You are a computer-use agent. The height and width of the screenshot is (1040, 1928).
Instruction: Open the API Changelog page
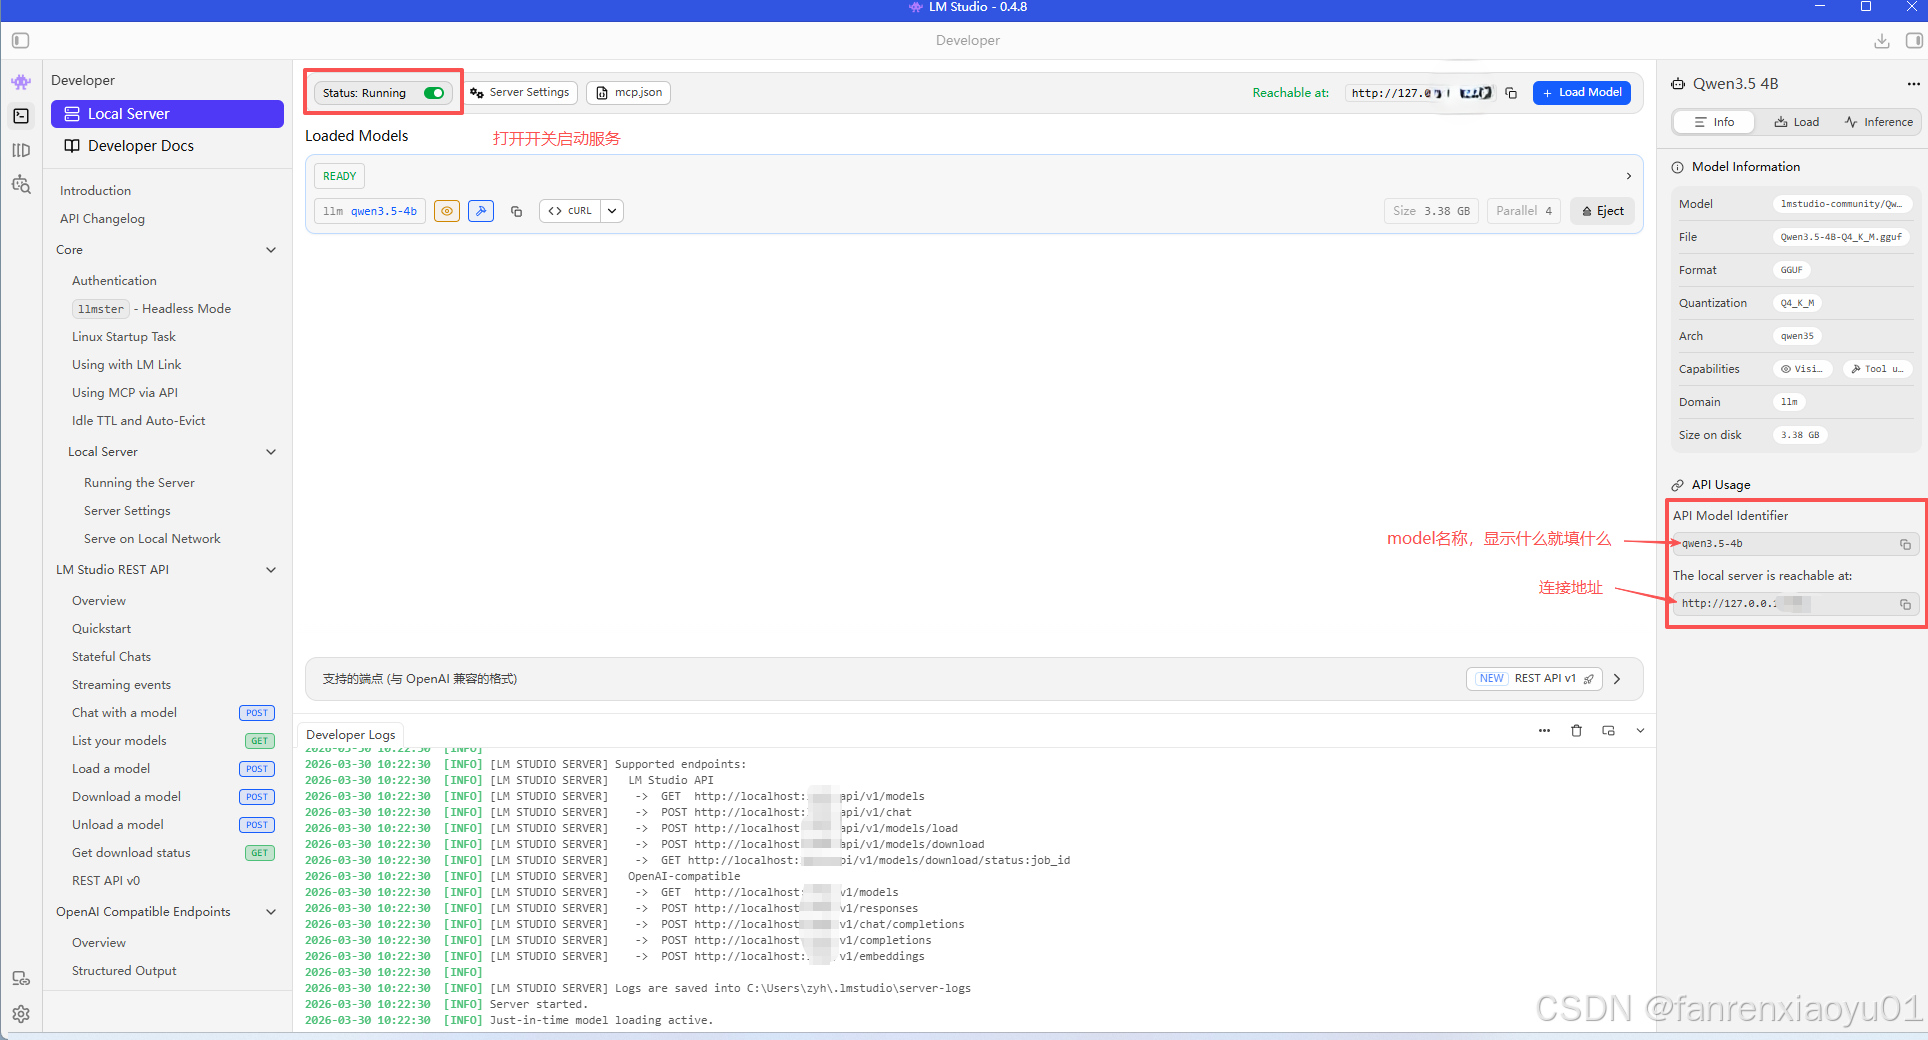coord(102,219)
